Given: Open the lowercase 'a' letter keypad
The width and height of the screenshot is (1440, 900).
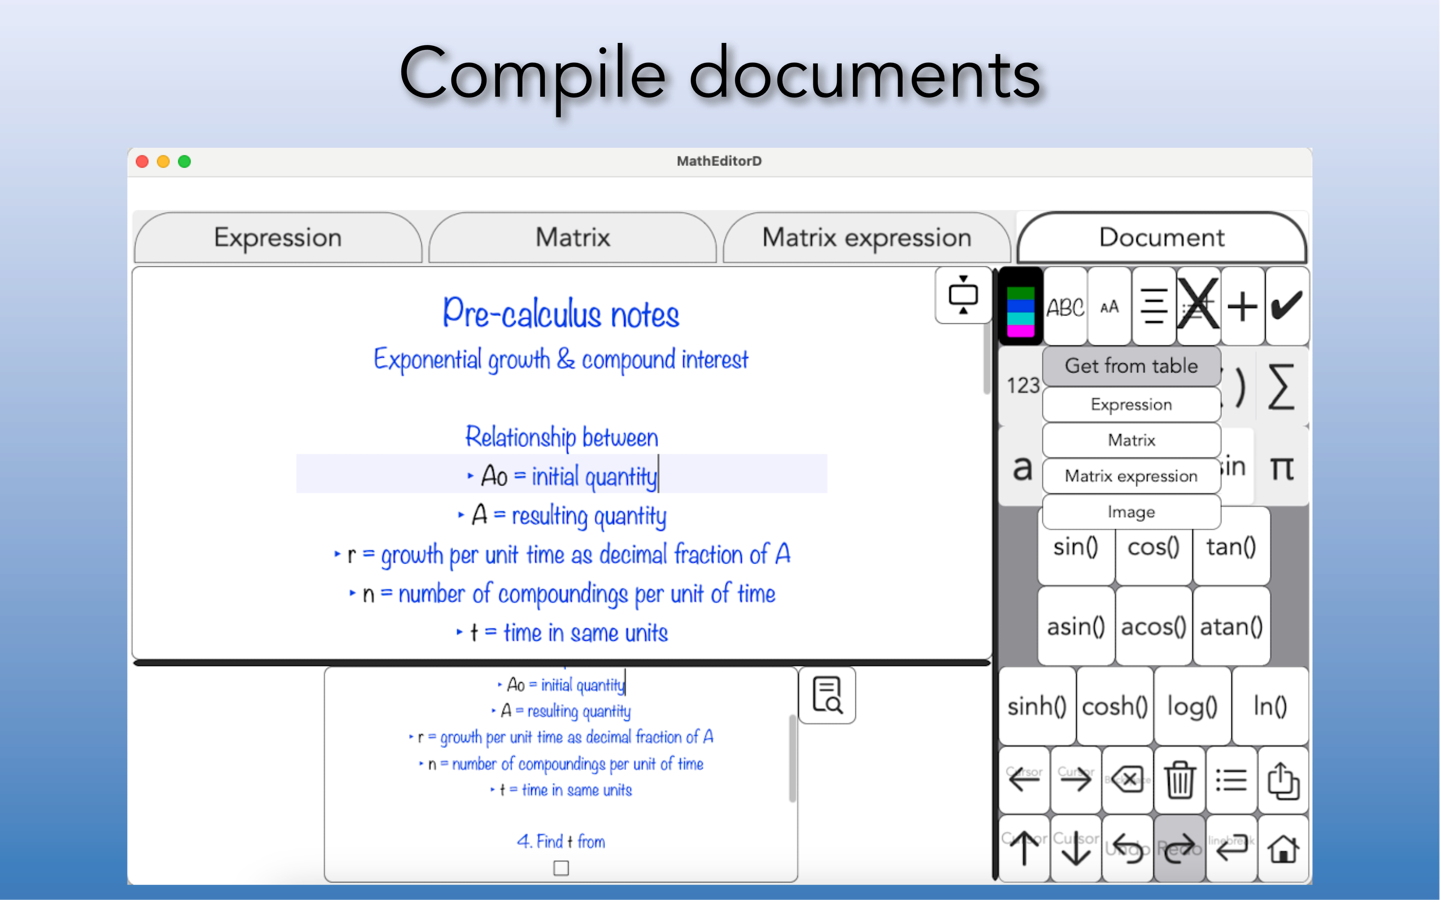Looking at the screenshot, I should coord(1022,467).
